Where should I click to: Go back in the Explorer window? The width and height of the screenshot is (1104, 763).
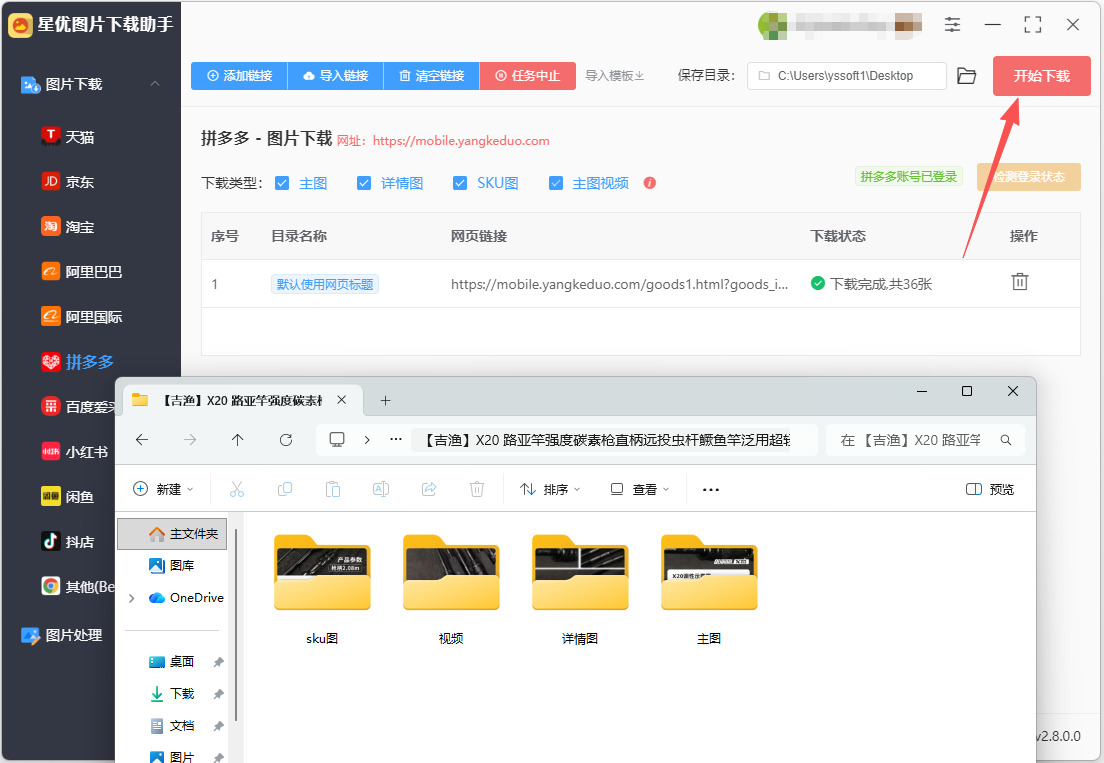coord(142,440)
